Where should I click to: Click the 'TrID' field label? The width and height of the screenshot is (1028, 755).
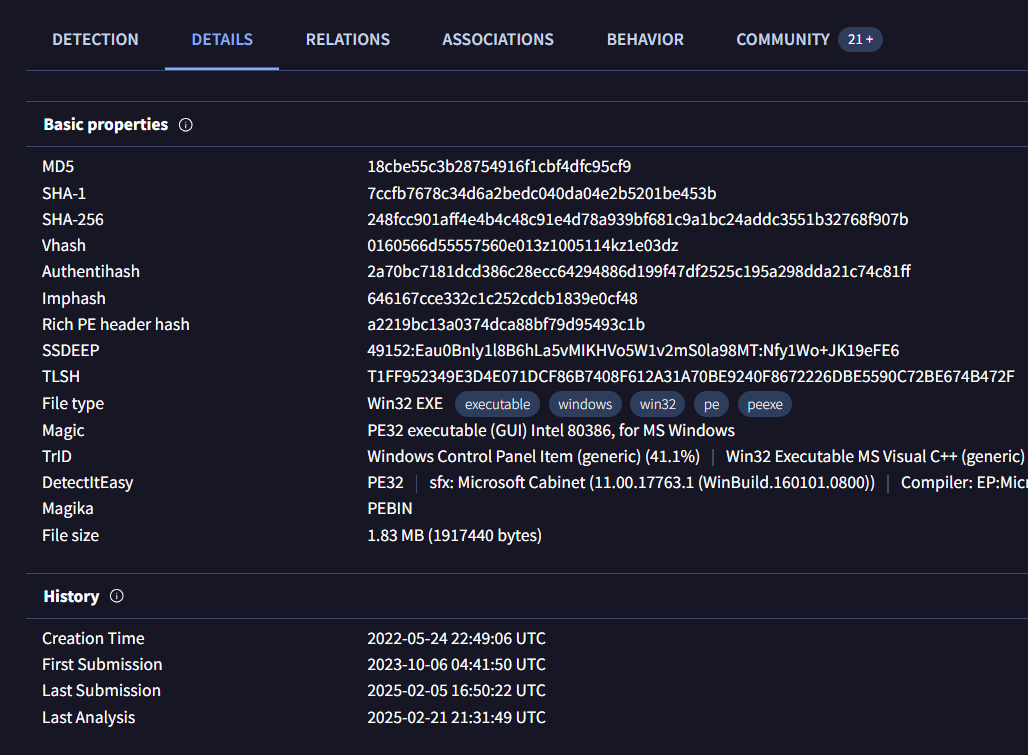(x=56, y=456)
